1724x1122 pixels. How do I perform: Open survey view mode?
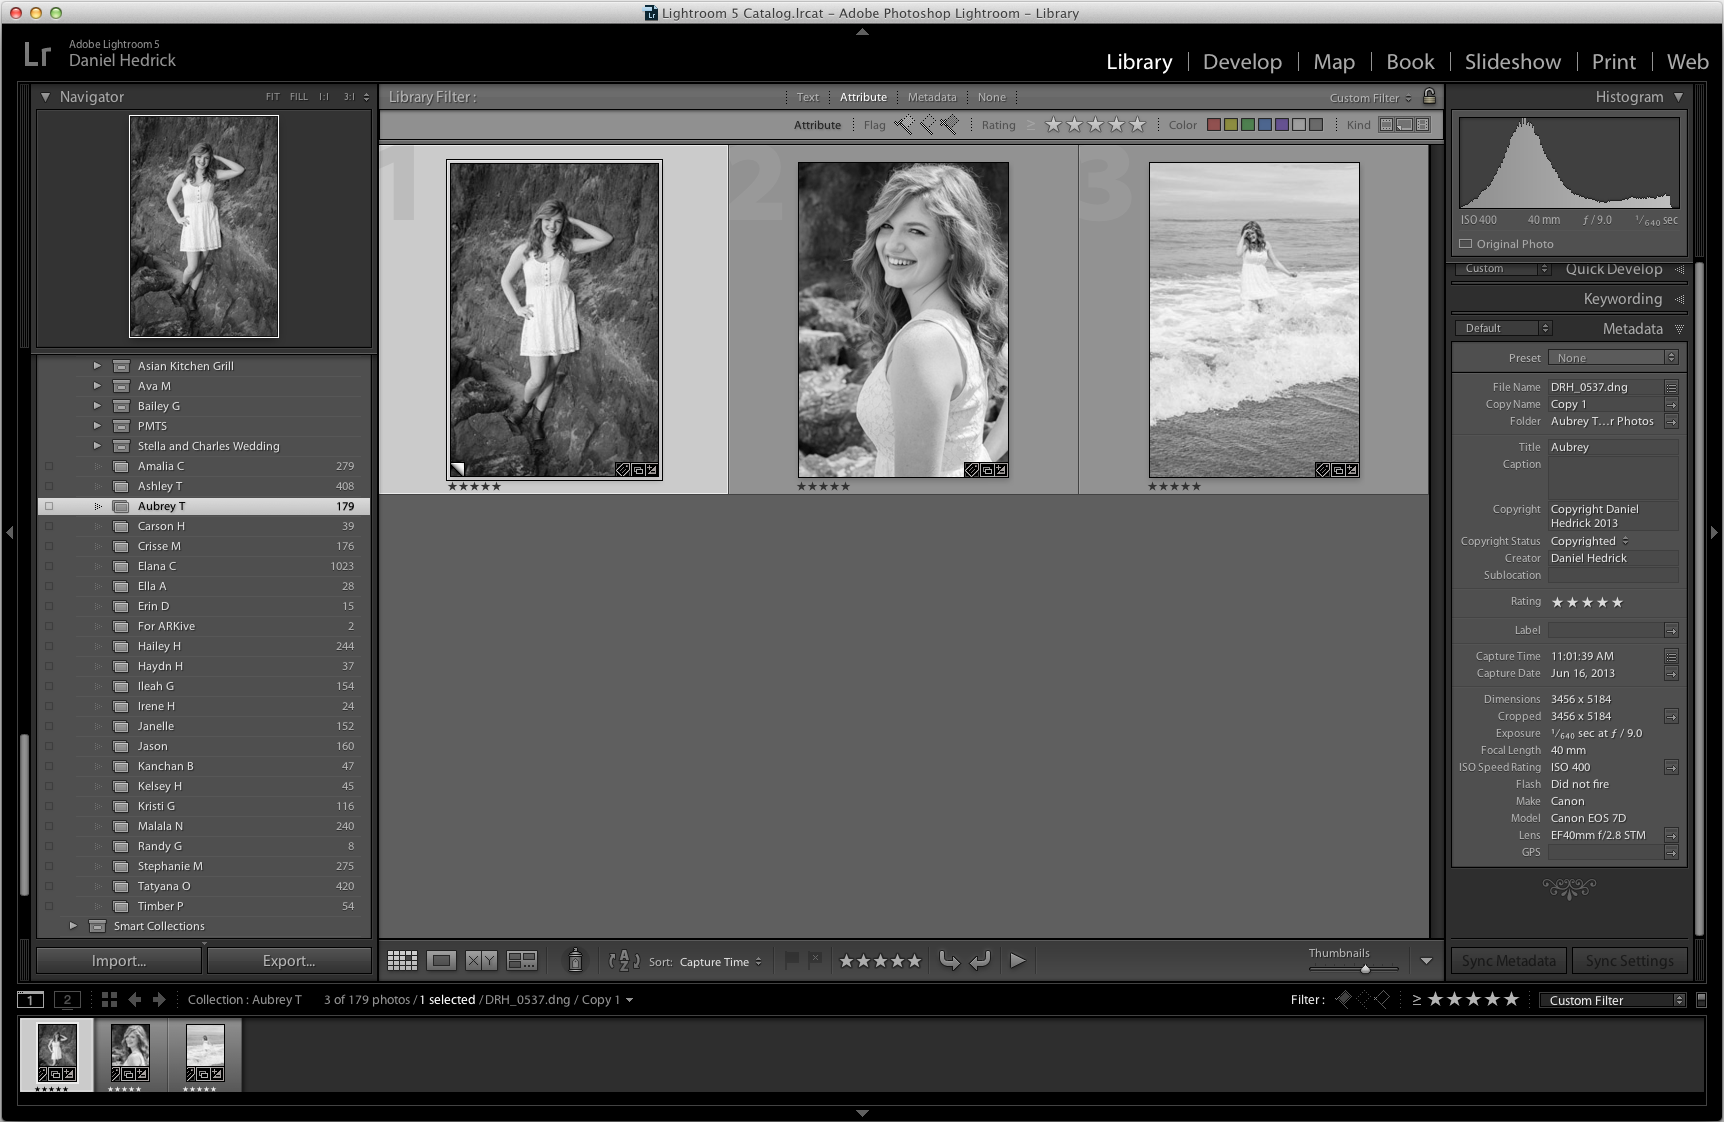pyautogui.click(x=522, y=961)
